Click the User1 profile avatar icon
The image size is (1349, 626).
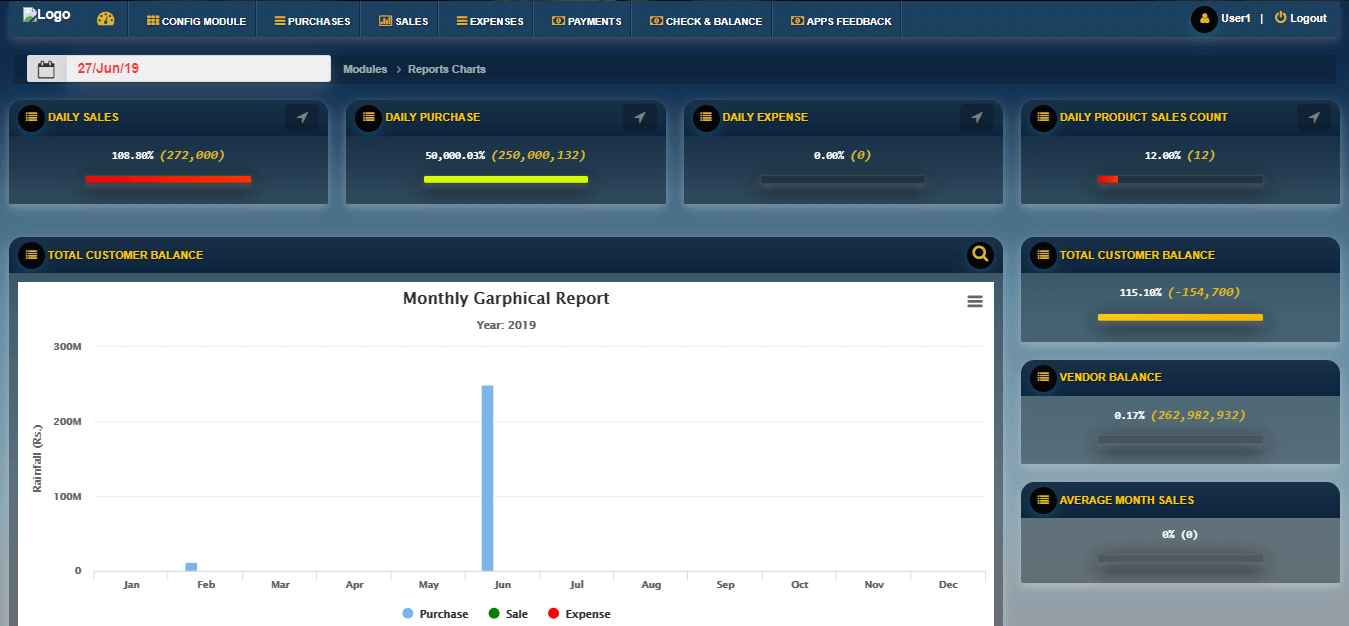1204,19
